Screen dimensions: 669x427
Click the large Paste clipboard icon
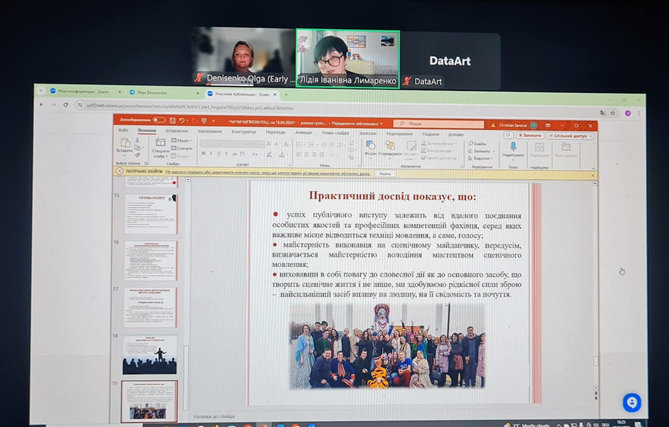pos(125,143)
